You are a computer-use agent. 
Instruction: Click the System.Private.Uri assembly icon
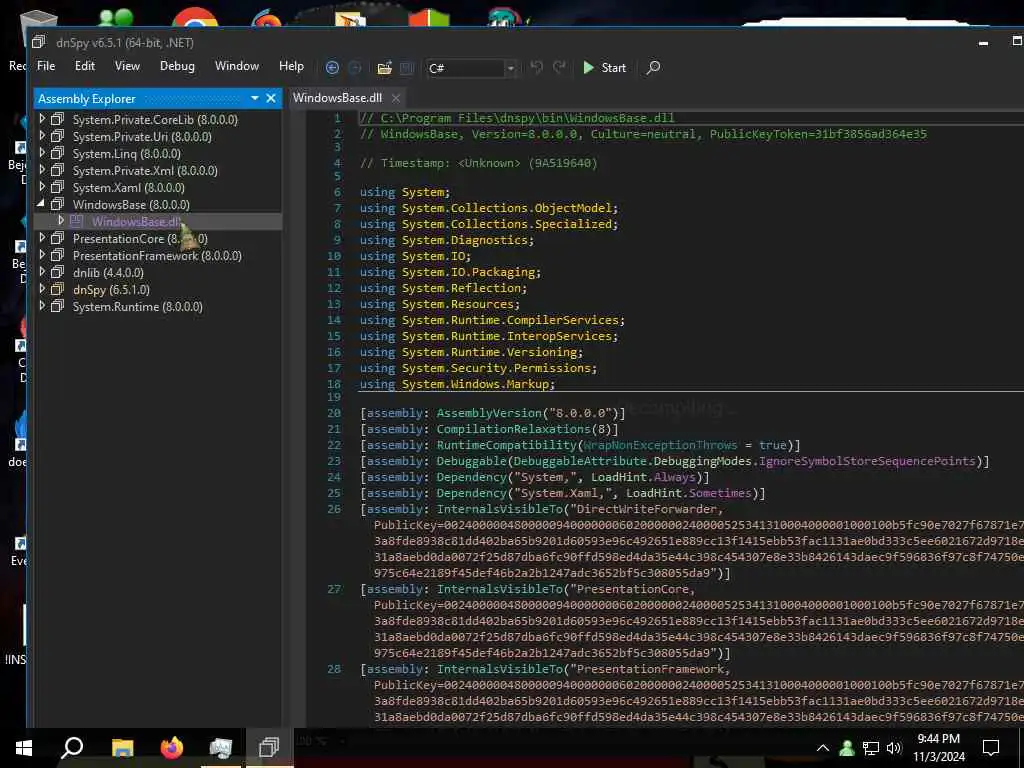pos(57,136)
